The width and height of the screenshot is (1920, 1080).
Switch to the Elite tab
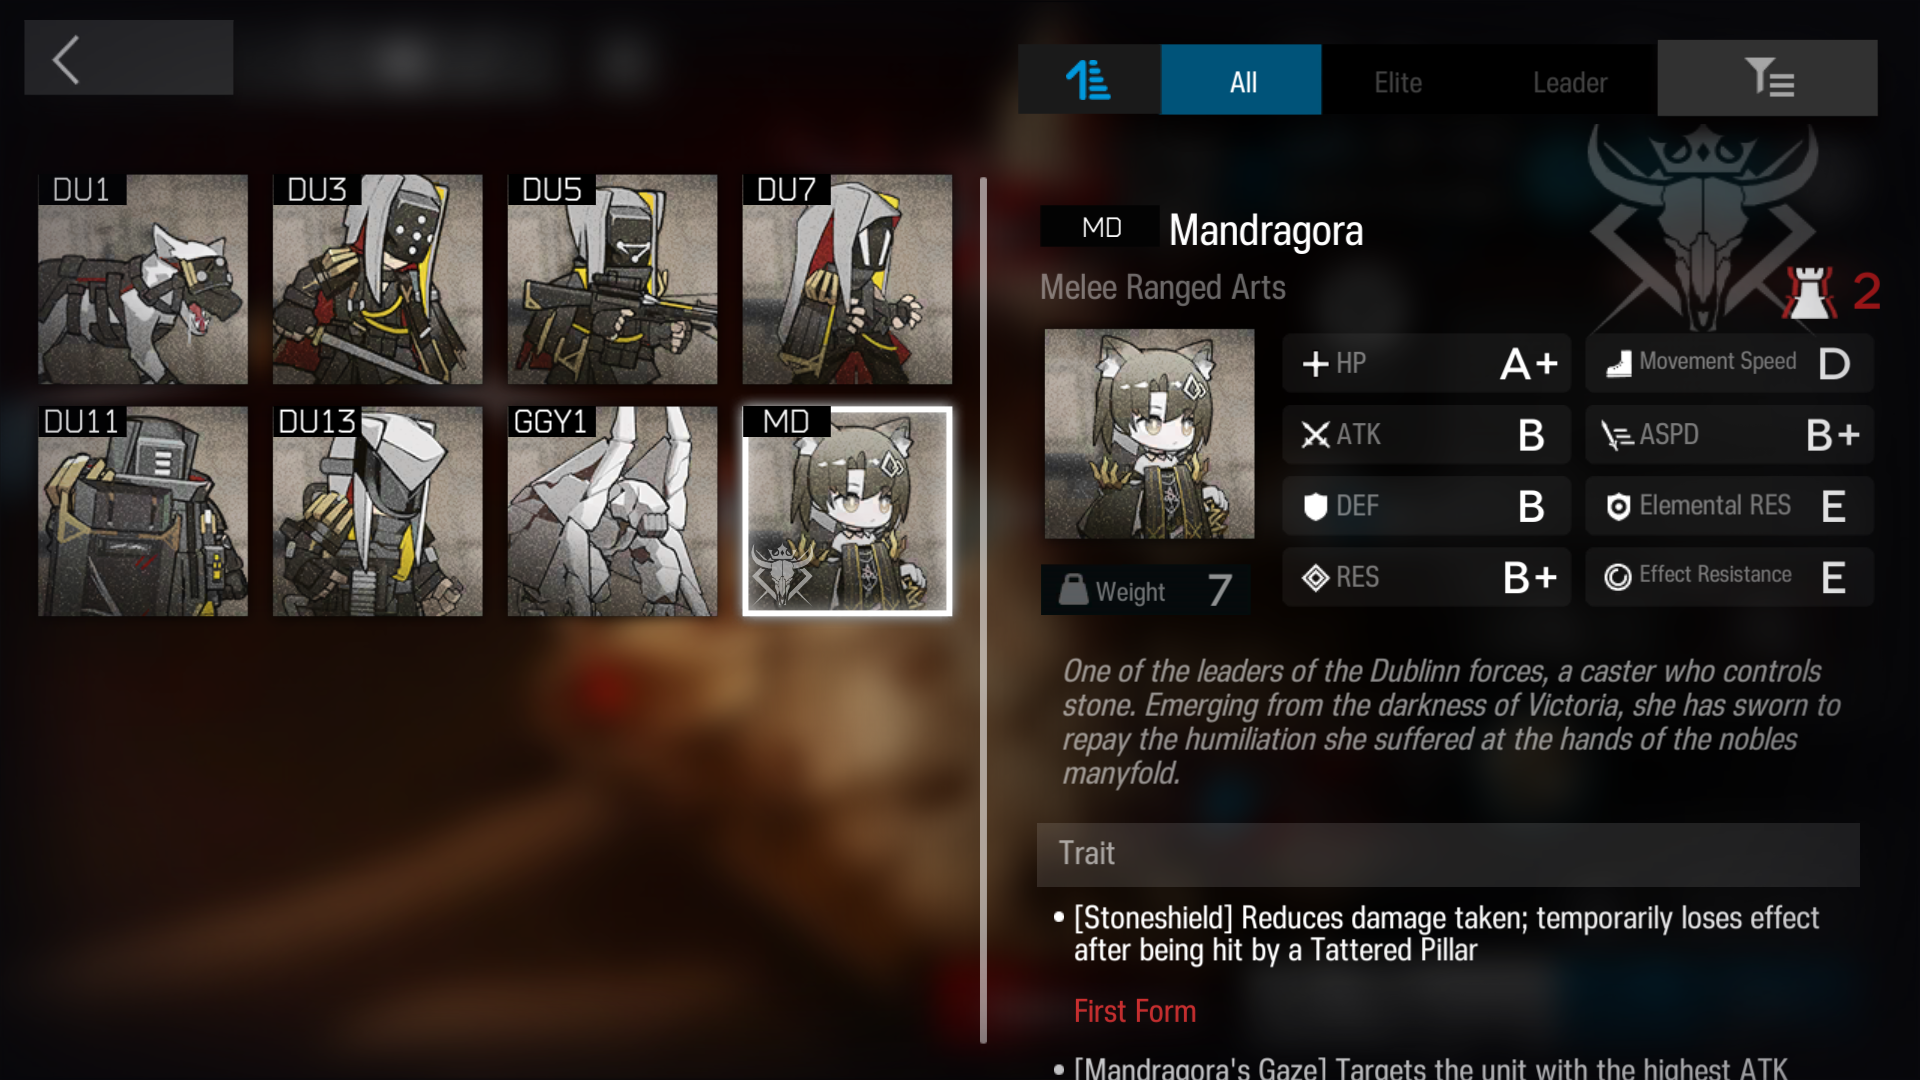(1397, 82)
